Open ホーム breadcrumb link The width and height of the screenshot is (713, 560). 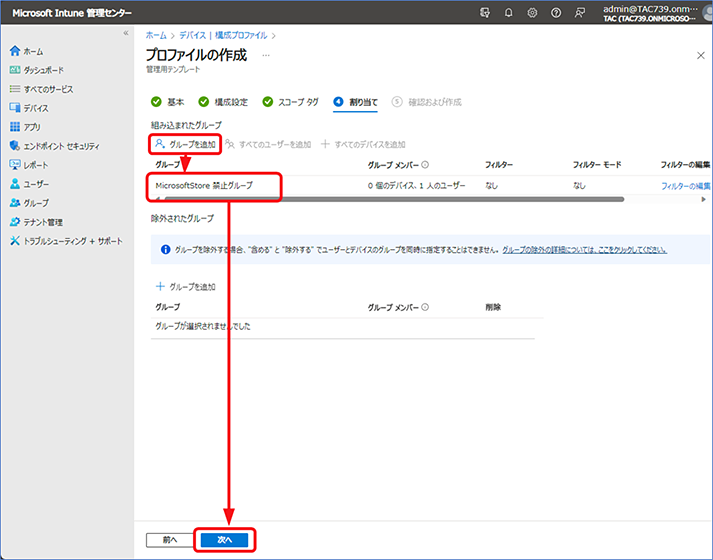point(156,35)
